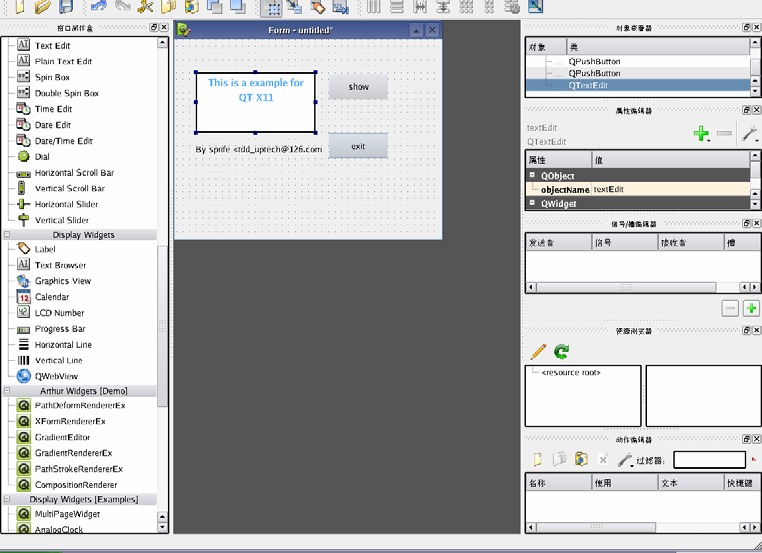The height and width of the screenshot is (553, 762).
Task: Collapse the Arthur Widgets [Demo] category
Action: 7,391
